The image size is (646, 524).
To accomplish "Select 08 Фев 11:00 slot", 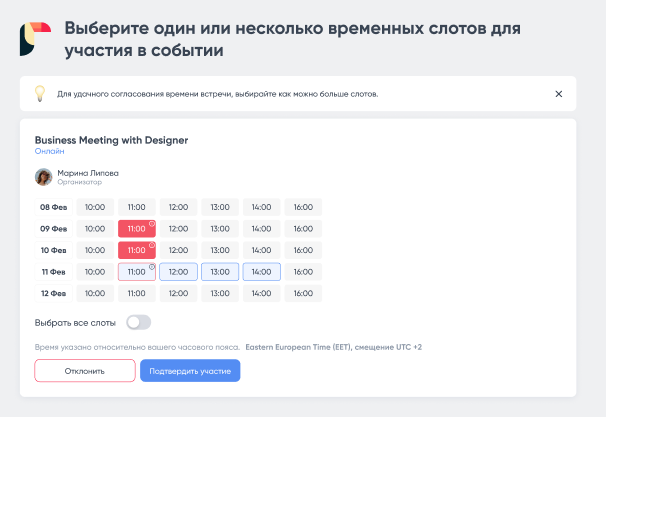I will click(x=137, y=207).
